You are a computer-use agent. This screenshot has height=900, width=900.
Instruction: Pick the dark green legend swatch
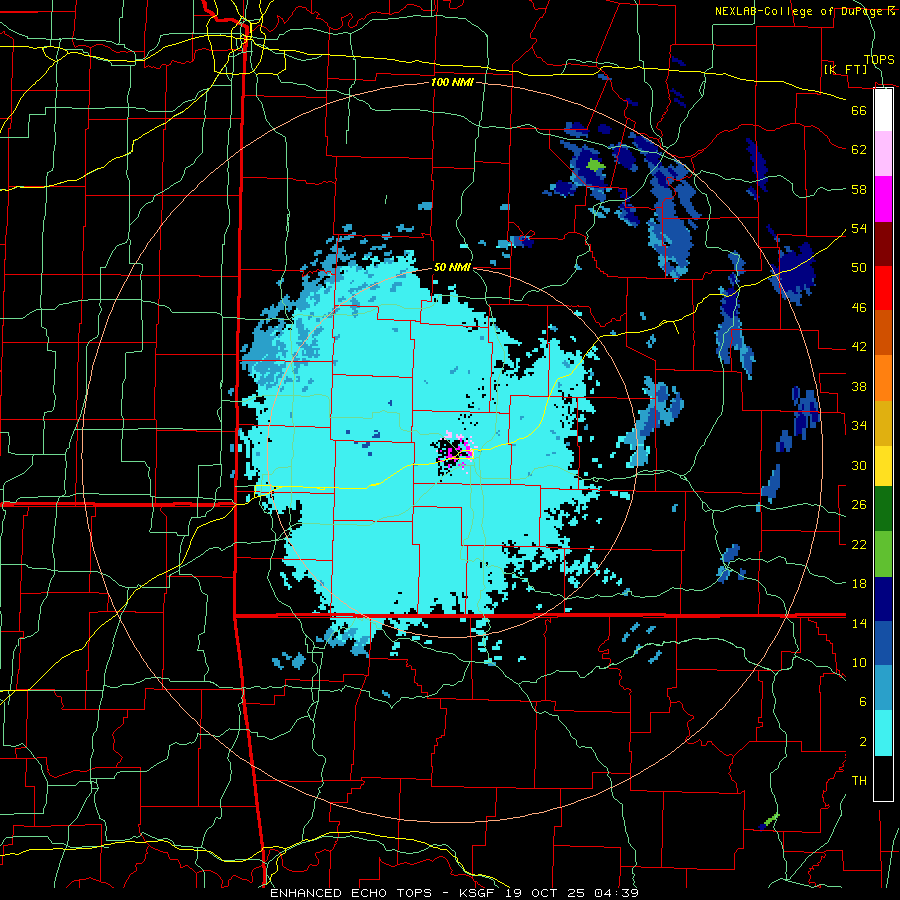(x=883, y=509)
